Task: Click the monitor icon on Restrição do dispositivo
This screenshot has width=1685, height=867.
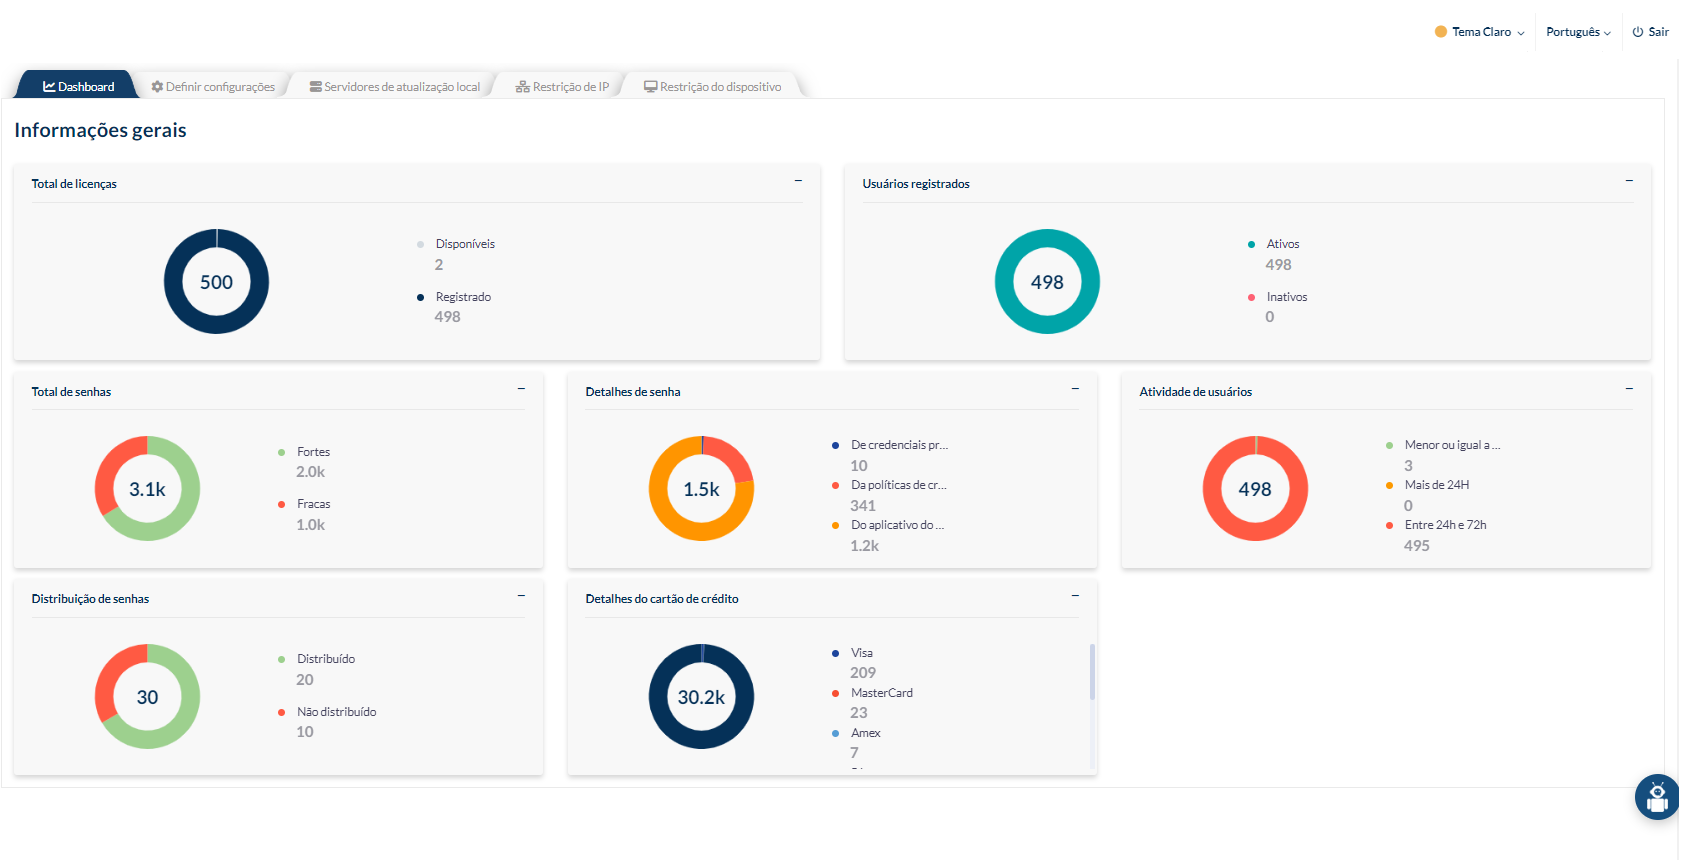Action: click(650, 87)
